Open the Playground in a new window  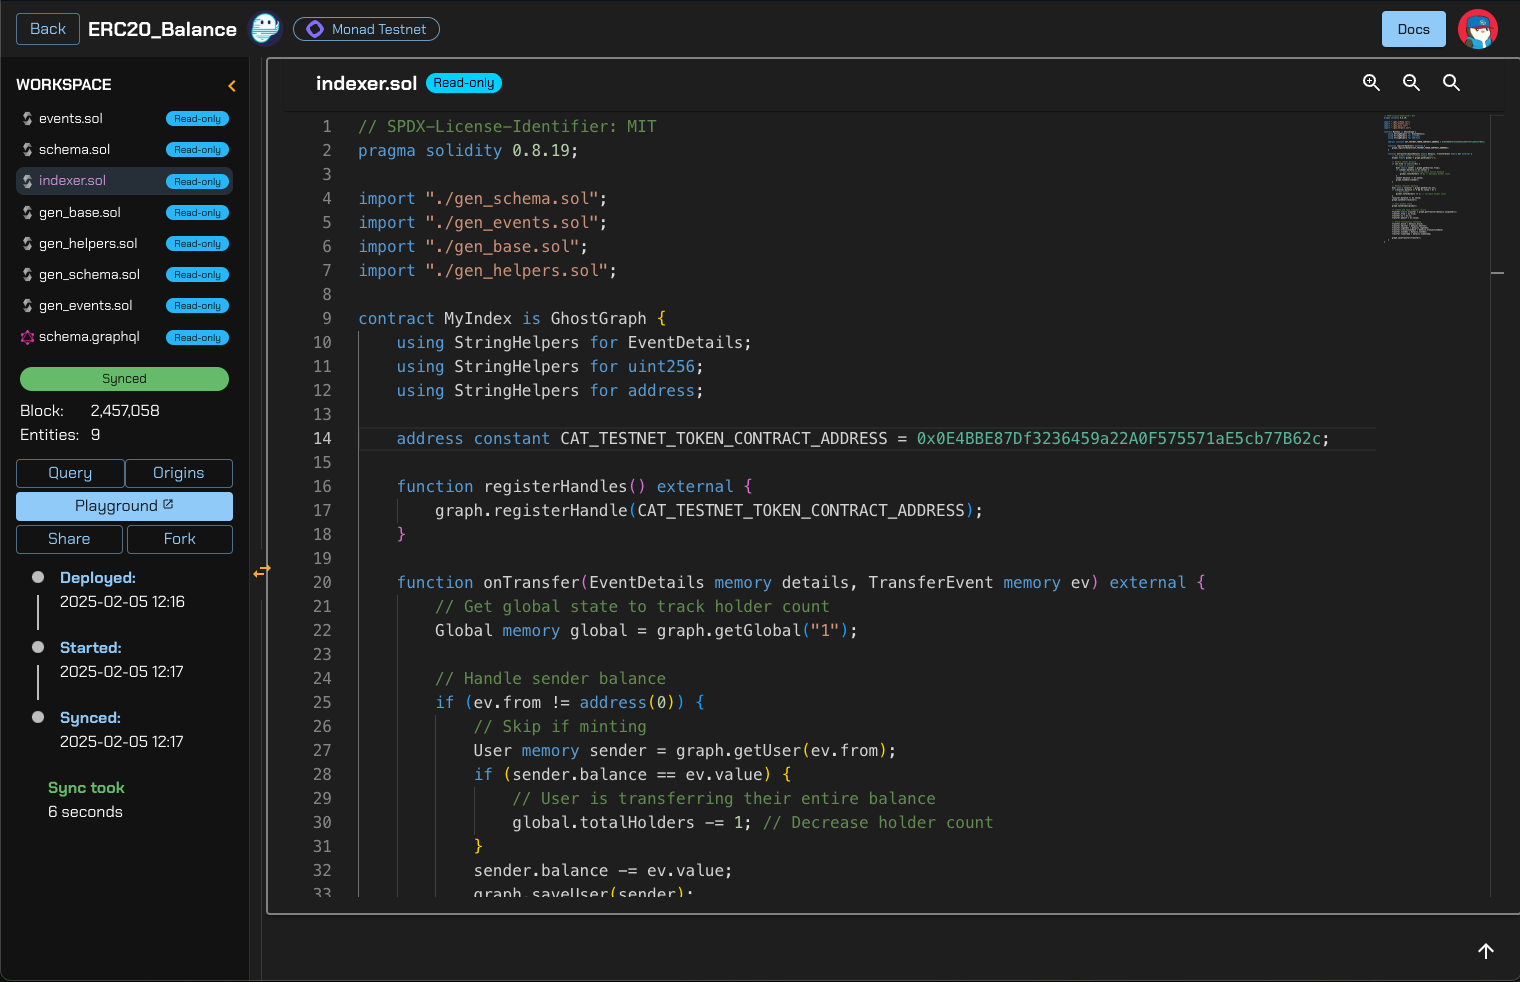click(x=123, y=506)
